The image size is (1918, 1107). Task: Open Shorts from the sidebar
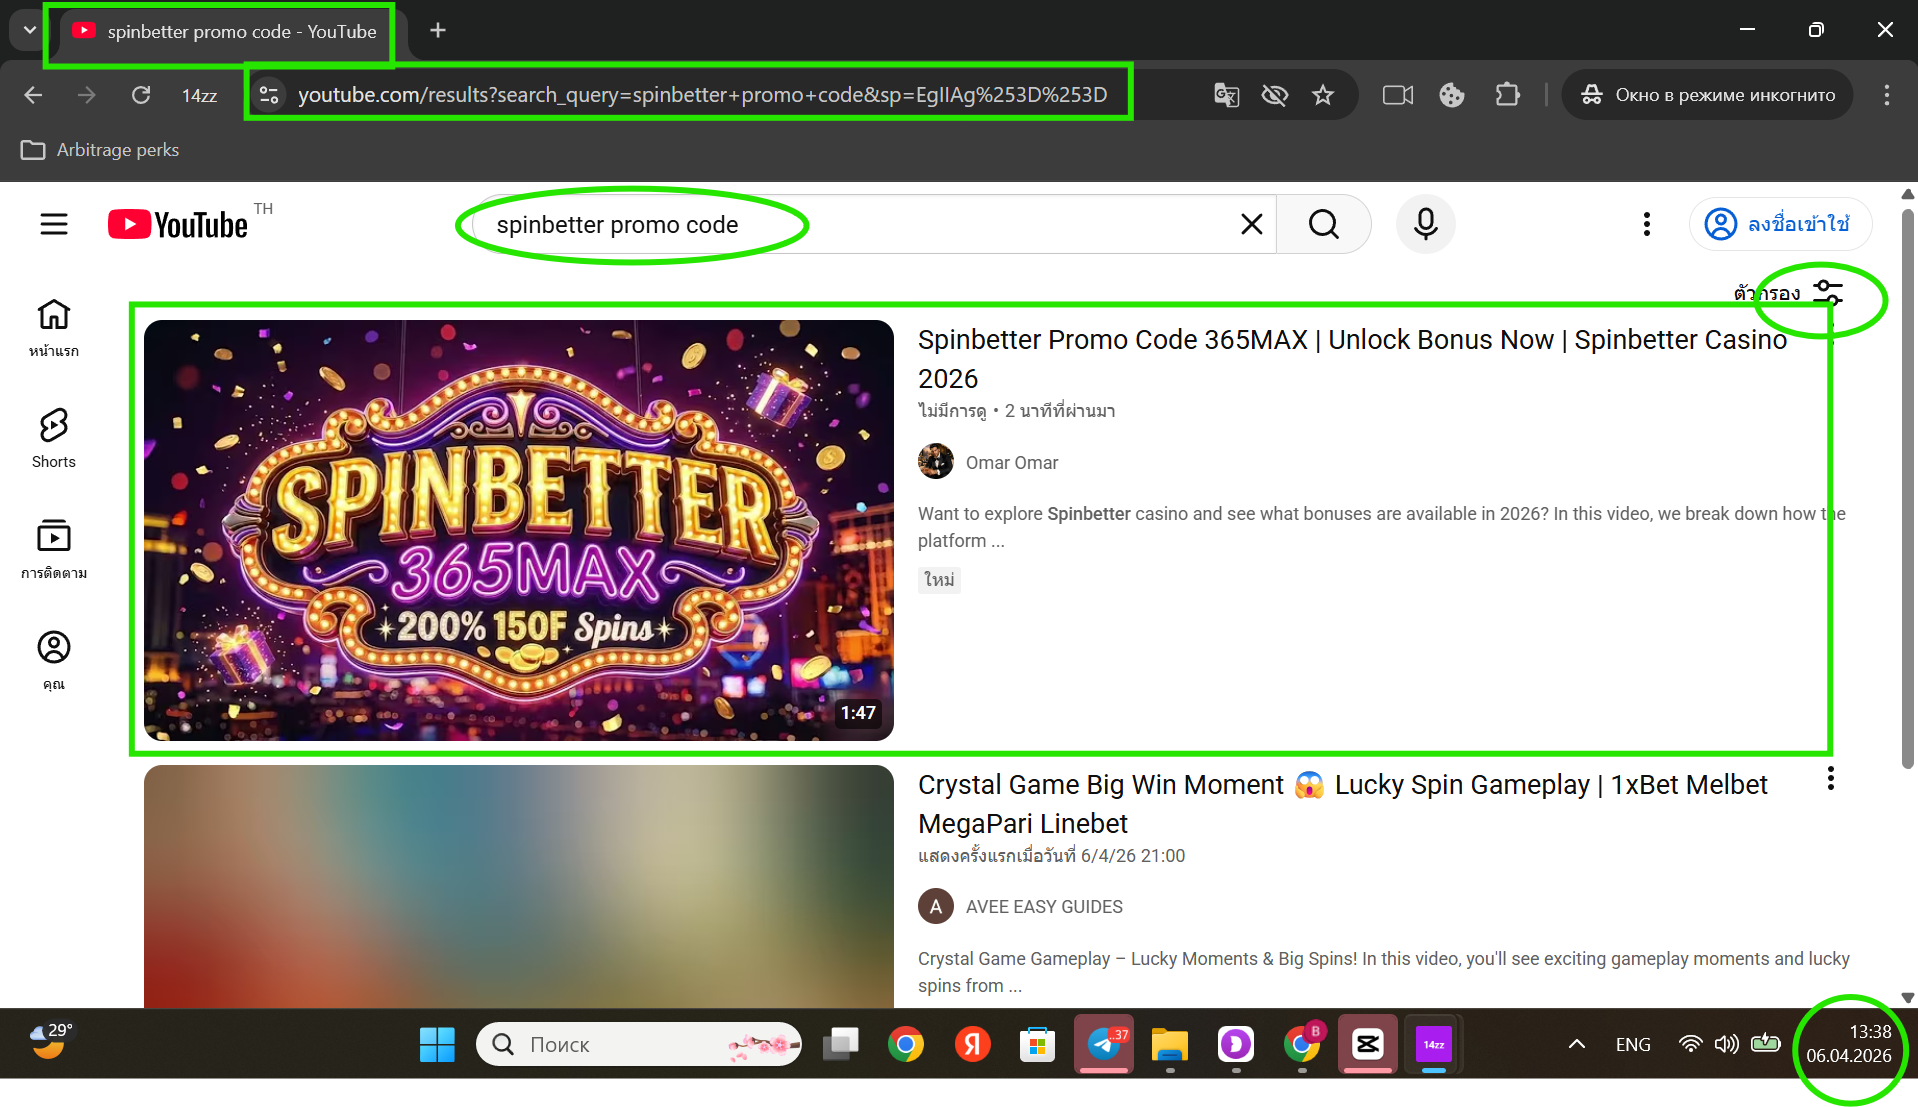click(54, 439)
